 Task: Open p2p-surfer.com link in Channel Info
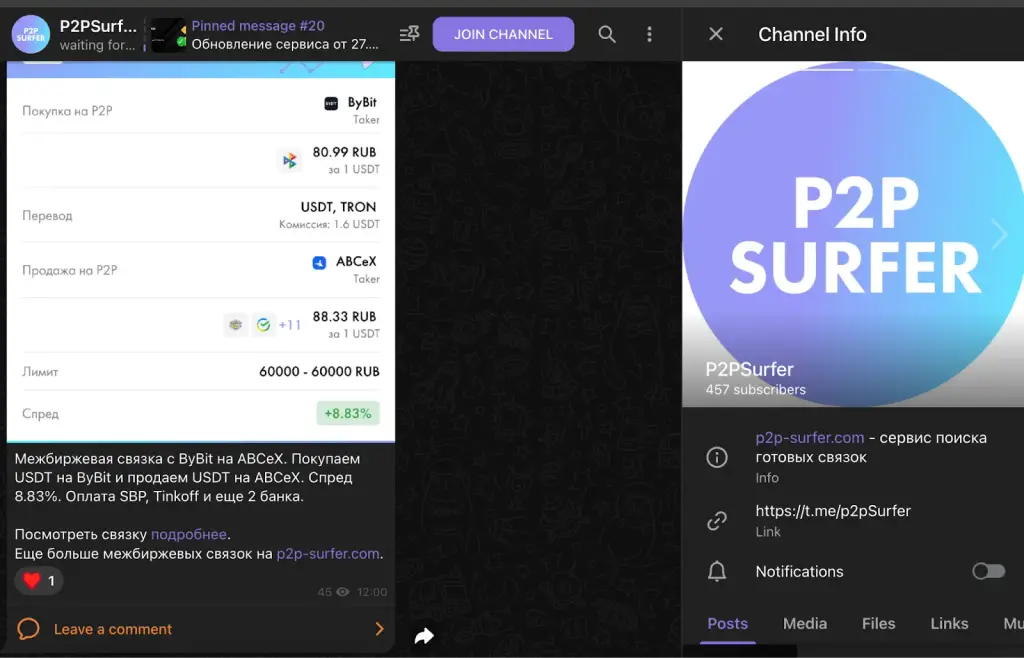pyautogui.click(x=810, y=437)
